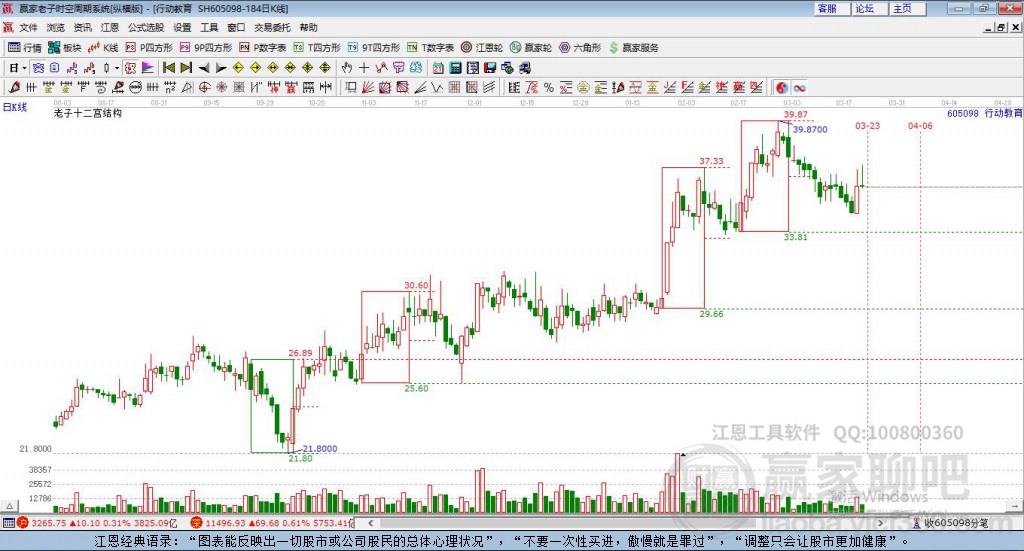Click the volume panel up-triangle expander
This screenshot has height=551, width=1024.
point(9,506)
